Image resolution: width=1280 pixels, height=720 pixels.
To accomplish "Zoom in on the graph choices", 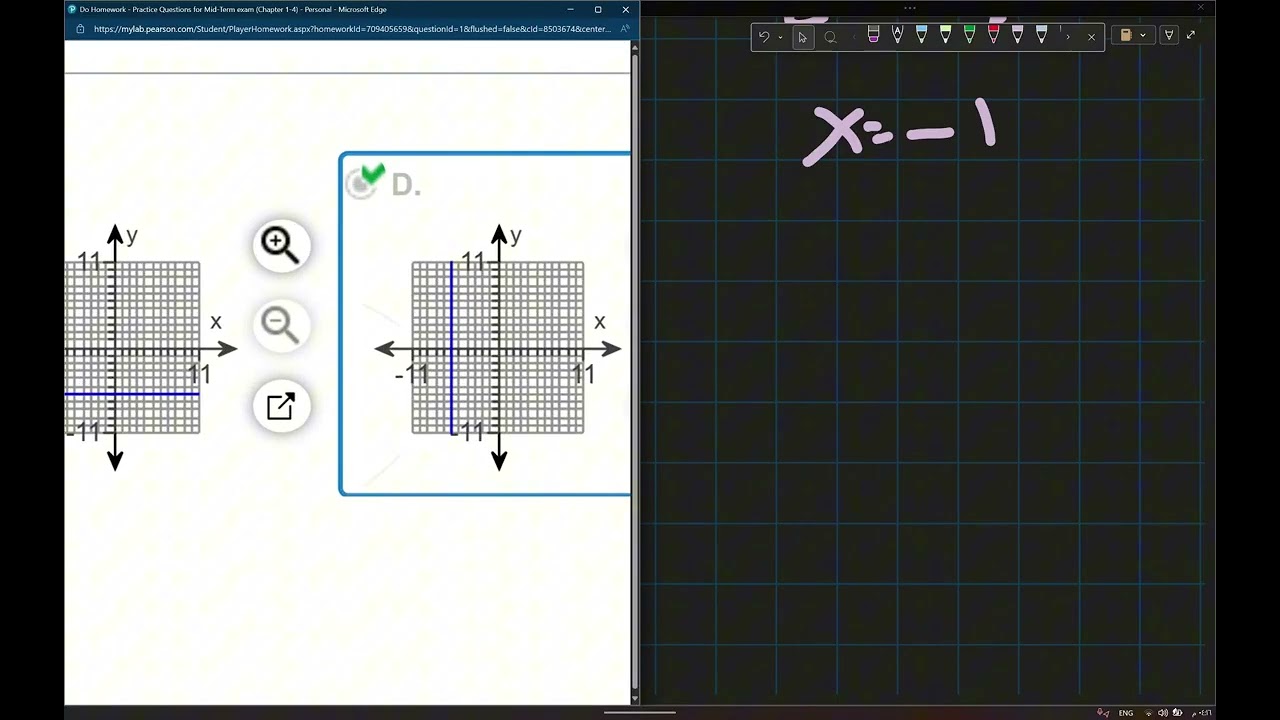I will 281,245.
